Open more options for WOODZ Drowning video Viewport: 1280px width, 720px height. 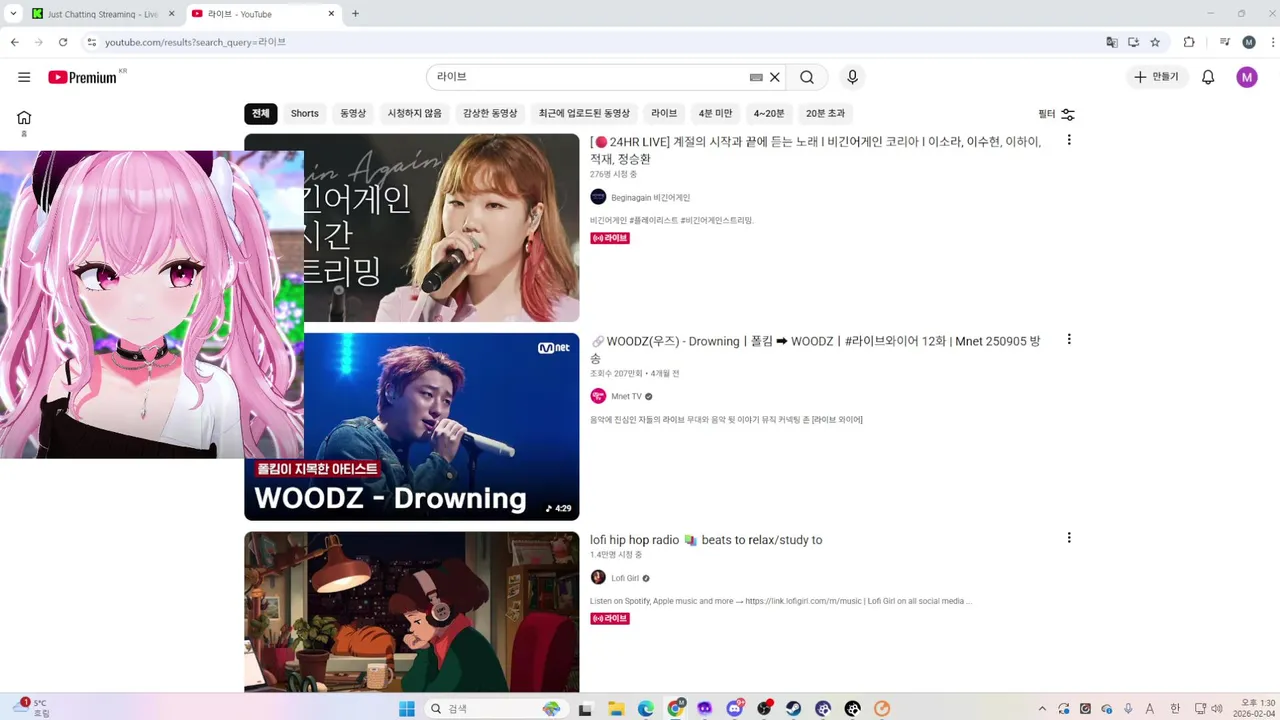[x=1069, y=339]
